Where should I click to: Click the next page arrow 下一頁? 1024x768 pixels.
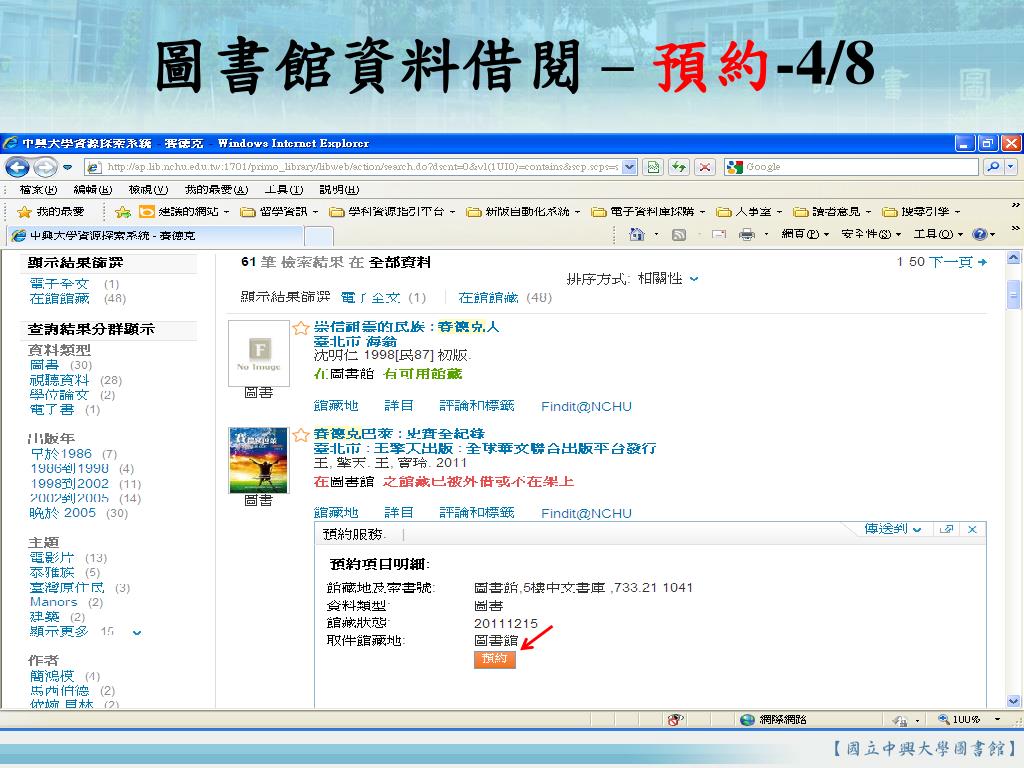[958, 262]
